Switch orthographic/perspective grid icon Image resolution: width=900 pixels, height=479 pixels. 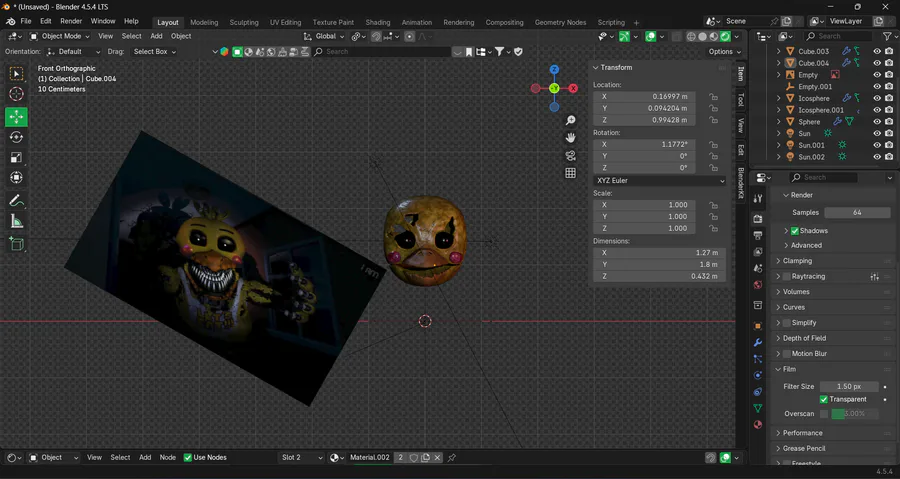pyautogui.click(x=571, y=173)
